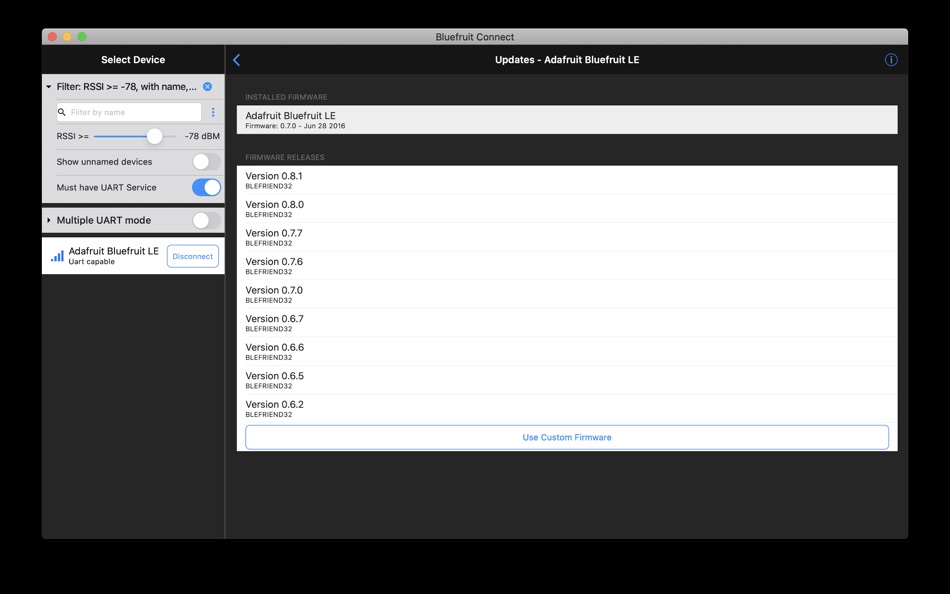
Task: Select firmware Version 0.6.5
Action: tap(566, 379)
